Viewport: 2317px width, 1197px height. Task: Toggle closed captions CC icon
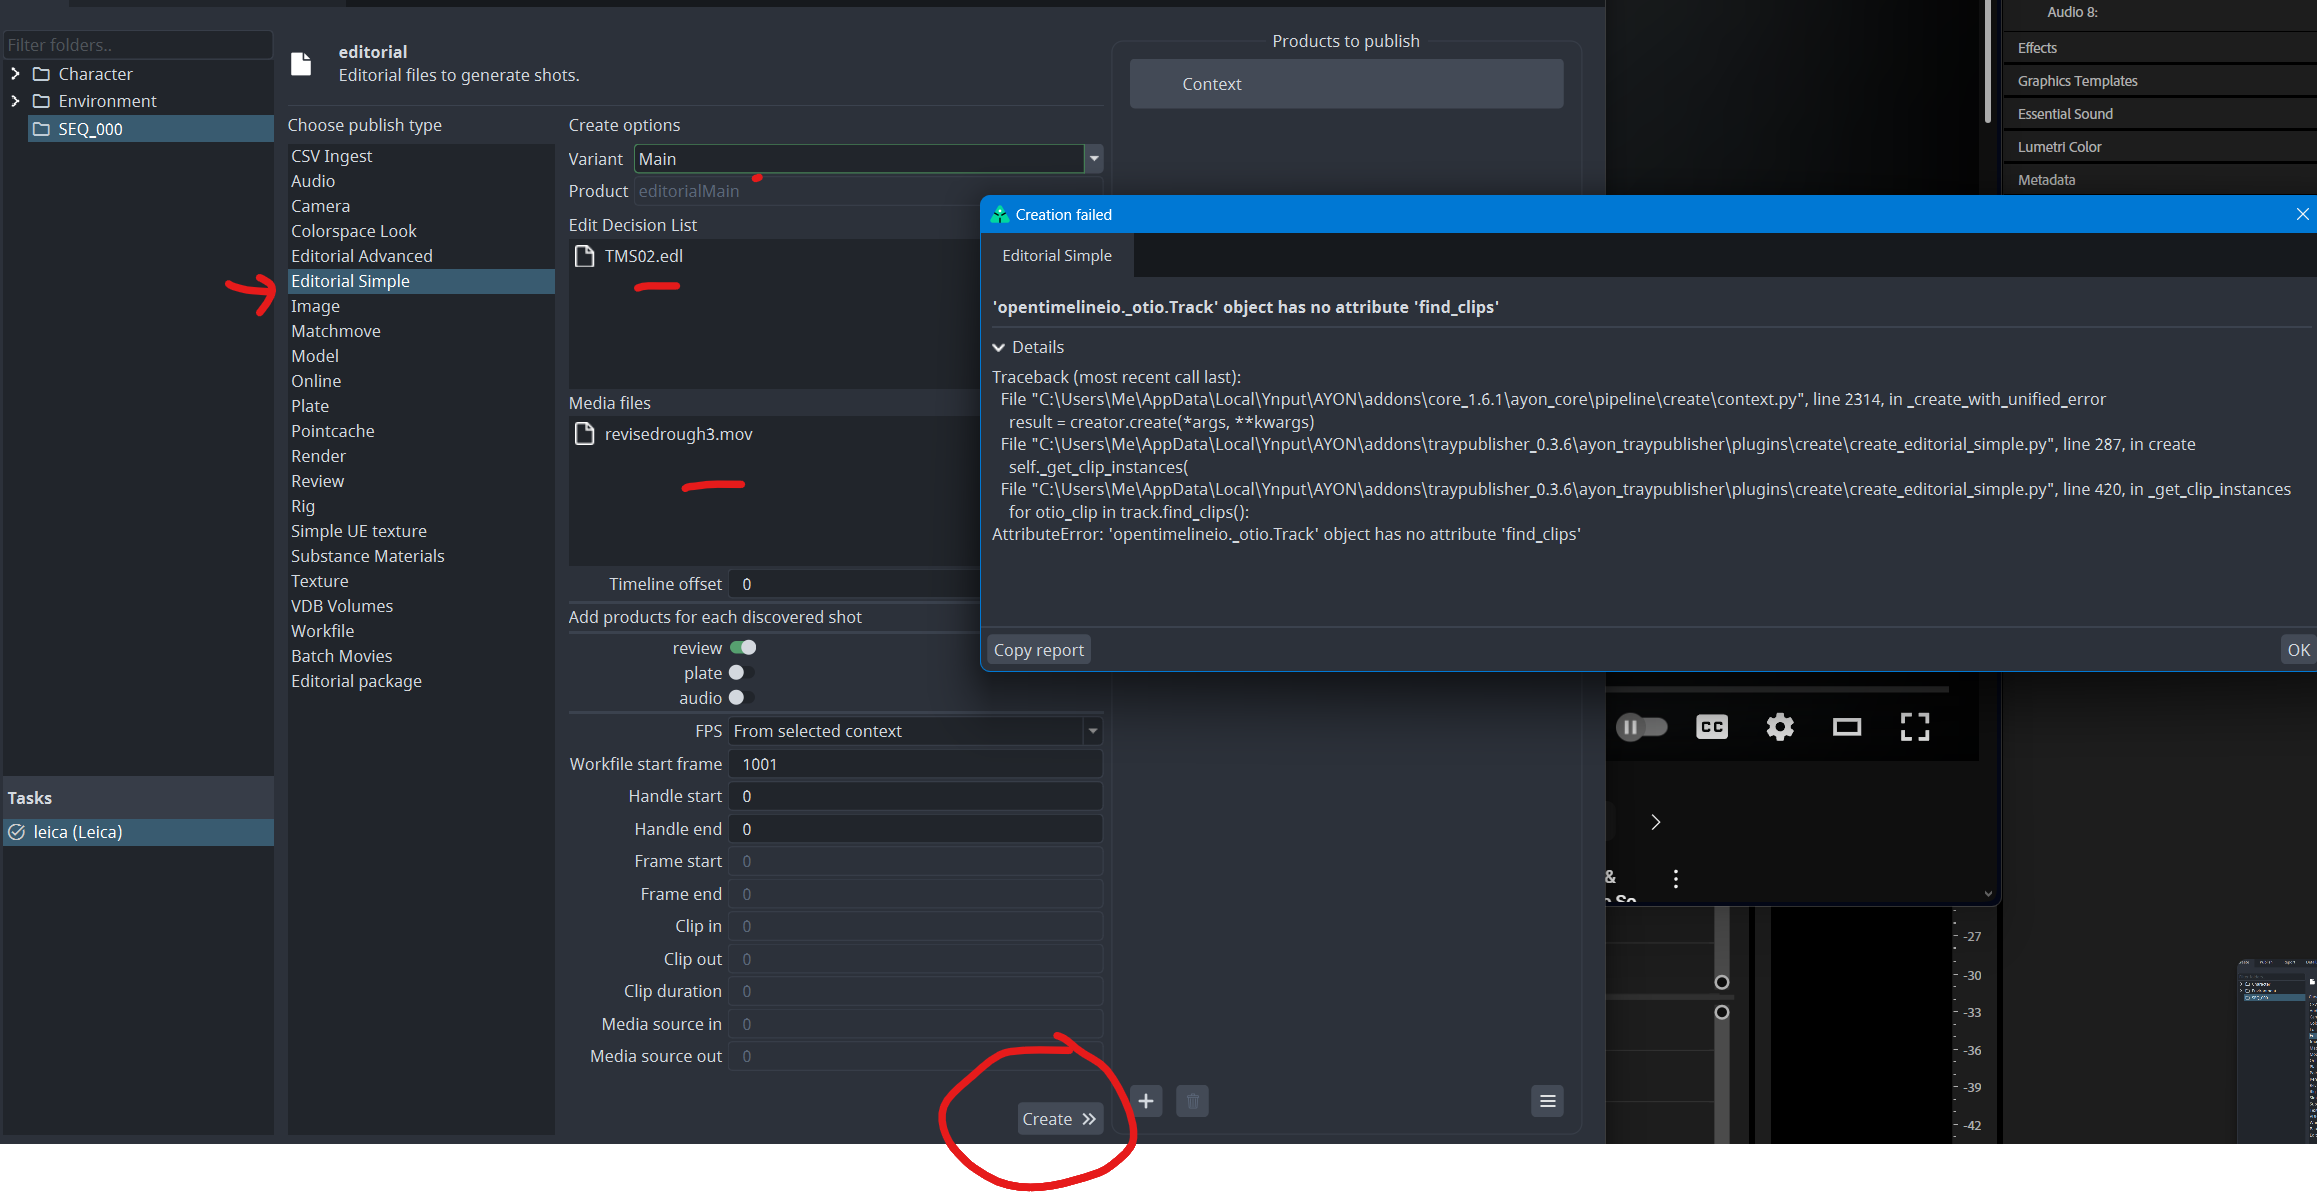pos(1711,727)
